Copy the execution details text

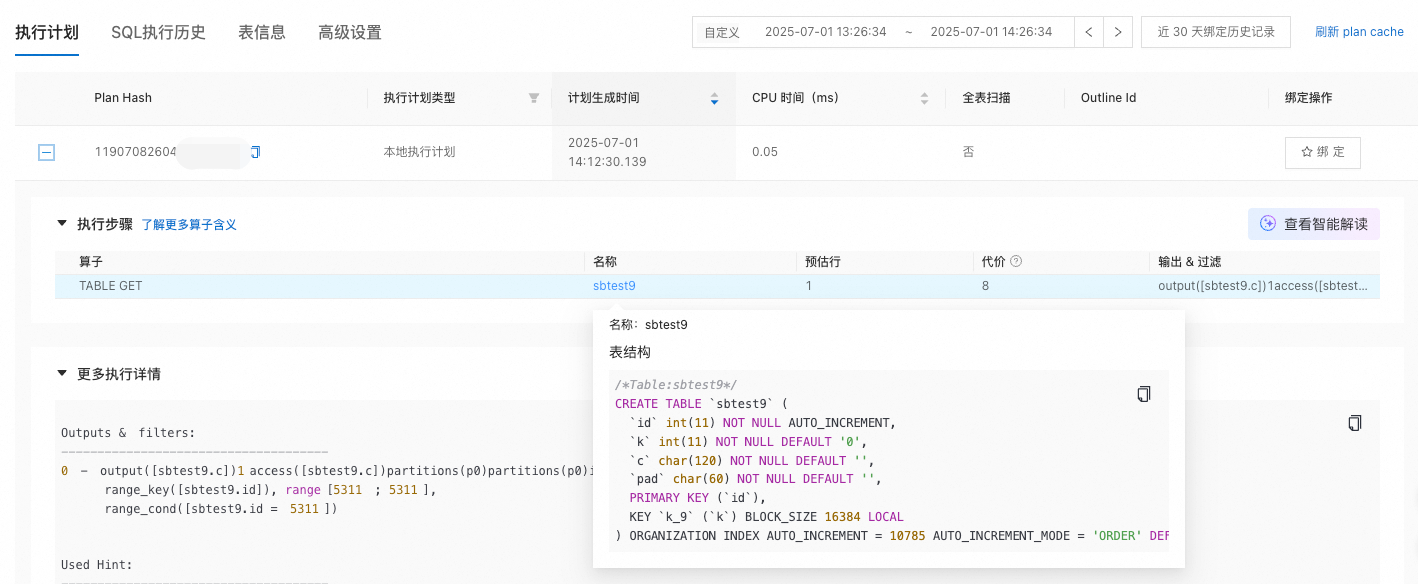tap(1355, 423)
